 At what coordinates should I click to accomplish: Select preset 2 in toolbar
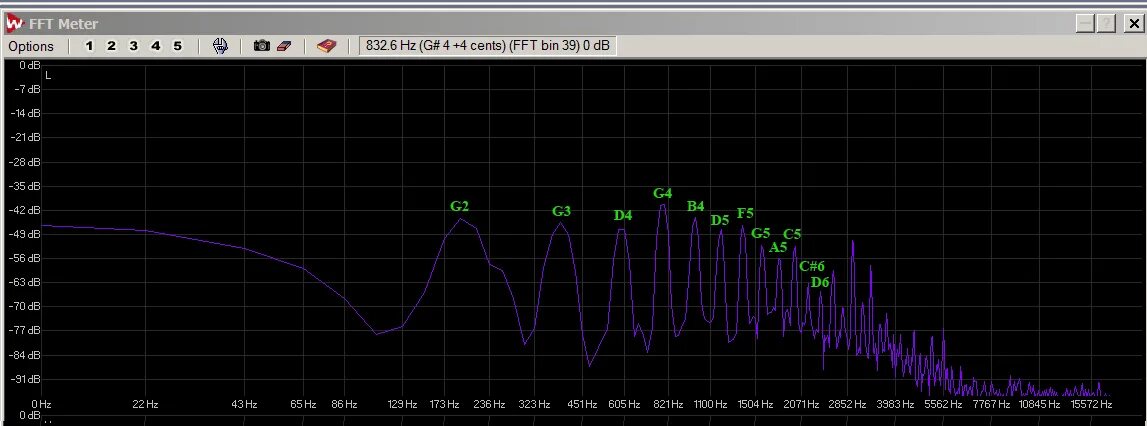coord(111,46)
